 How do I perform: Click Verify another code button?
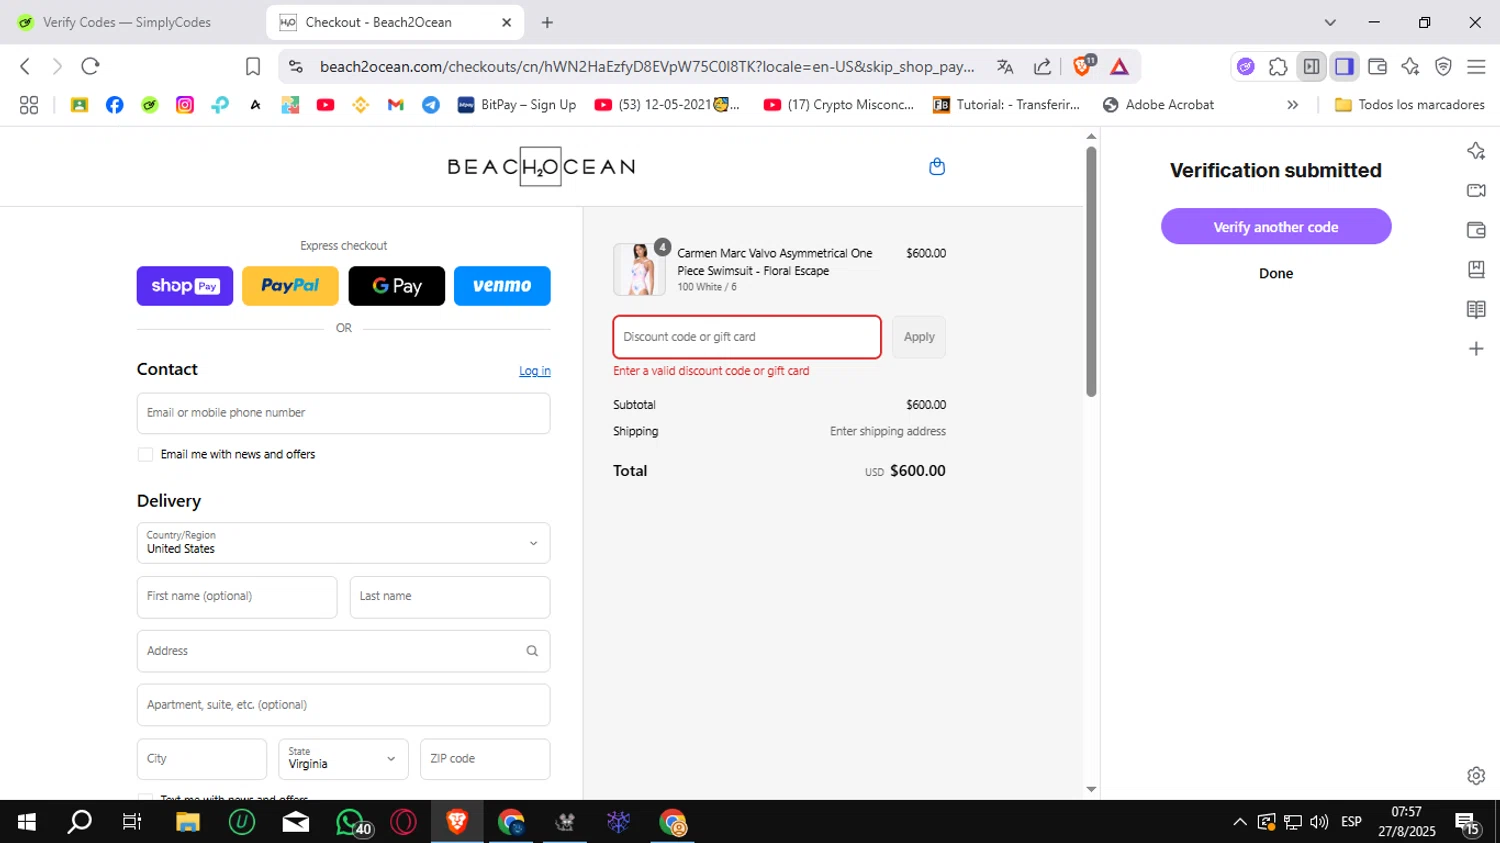pyautogui.click(x=1276, y=226)
